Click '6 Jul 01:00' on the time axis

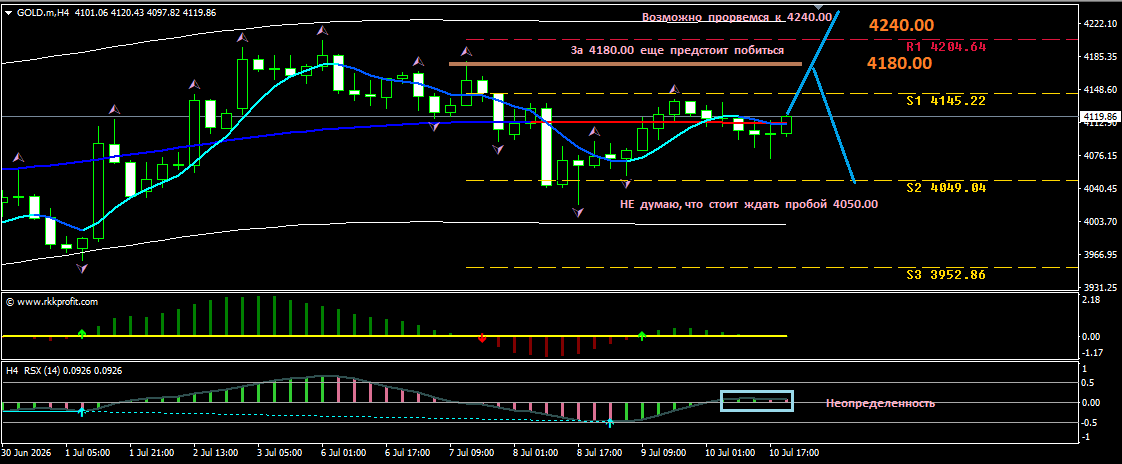(x=344, y=453)
